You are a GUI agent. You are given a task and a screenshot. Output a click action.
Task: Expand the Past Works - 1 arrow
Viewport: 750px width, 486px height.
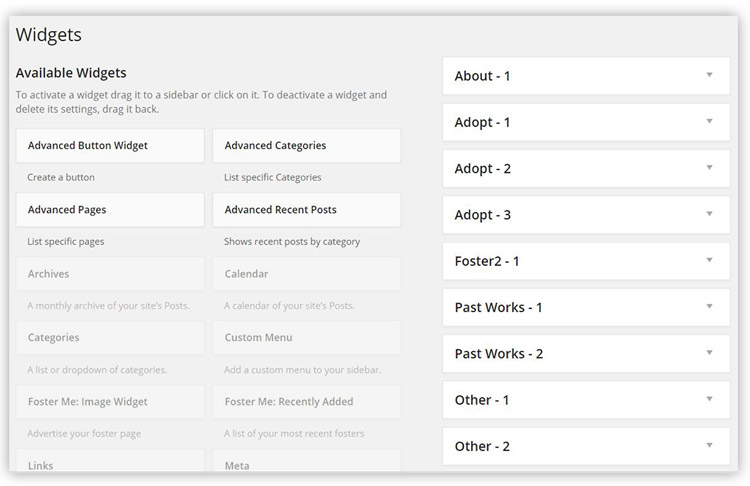709,306
